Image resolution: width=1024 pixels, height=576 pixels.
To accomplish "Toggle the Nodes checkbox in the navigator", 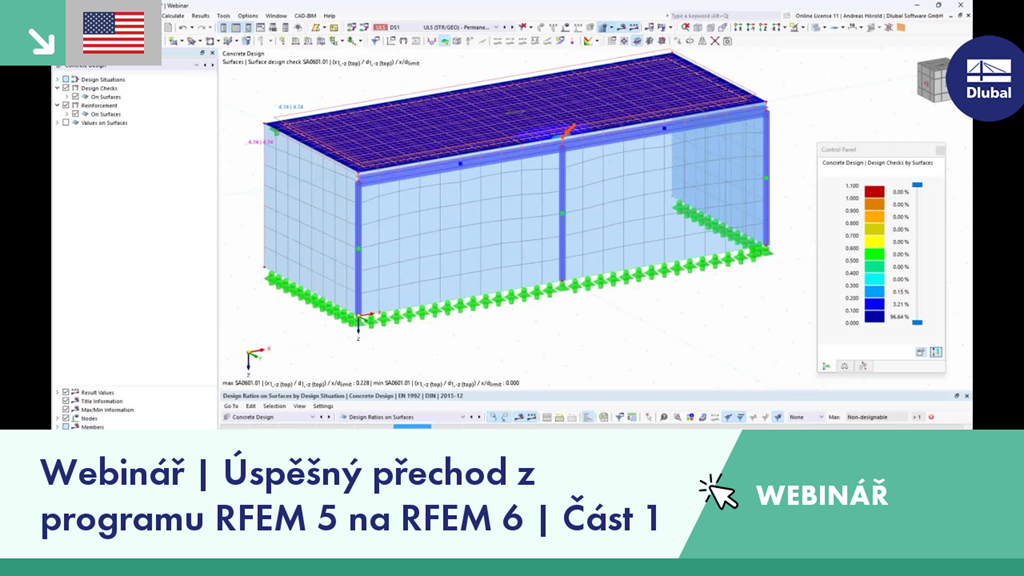I will point(65,418).
